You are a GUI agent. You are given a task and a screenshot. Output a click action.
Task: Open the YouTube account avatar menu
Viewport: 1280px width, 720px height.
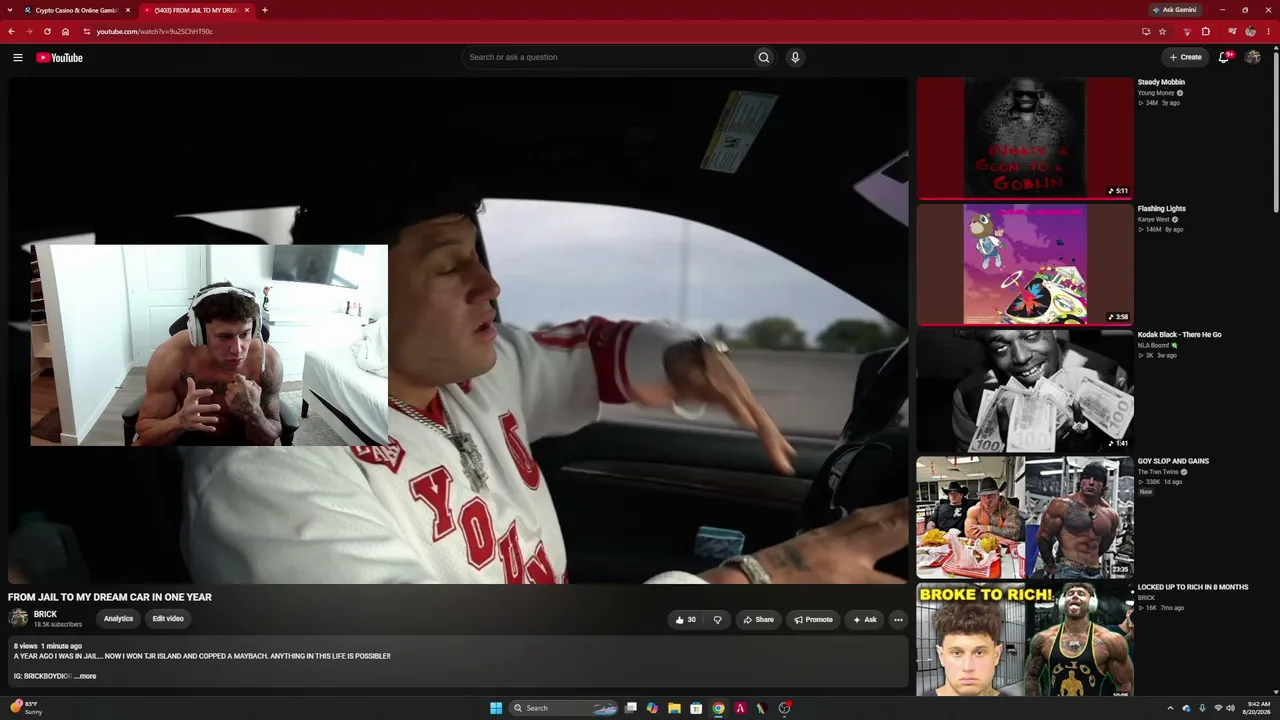tap(1252, 57)
